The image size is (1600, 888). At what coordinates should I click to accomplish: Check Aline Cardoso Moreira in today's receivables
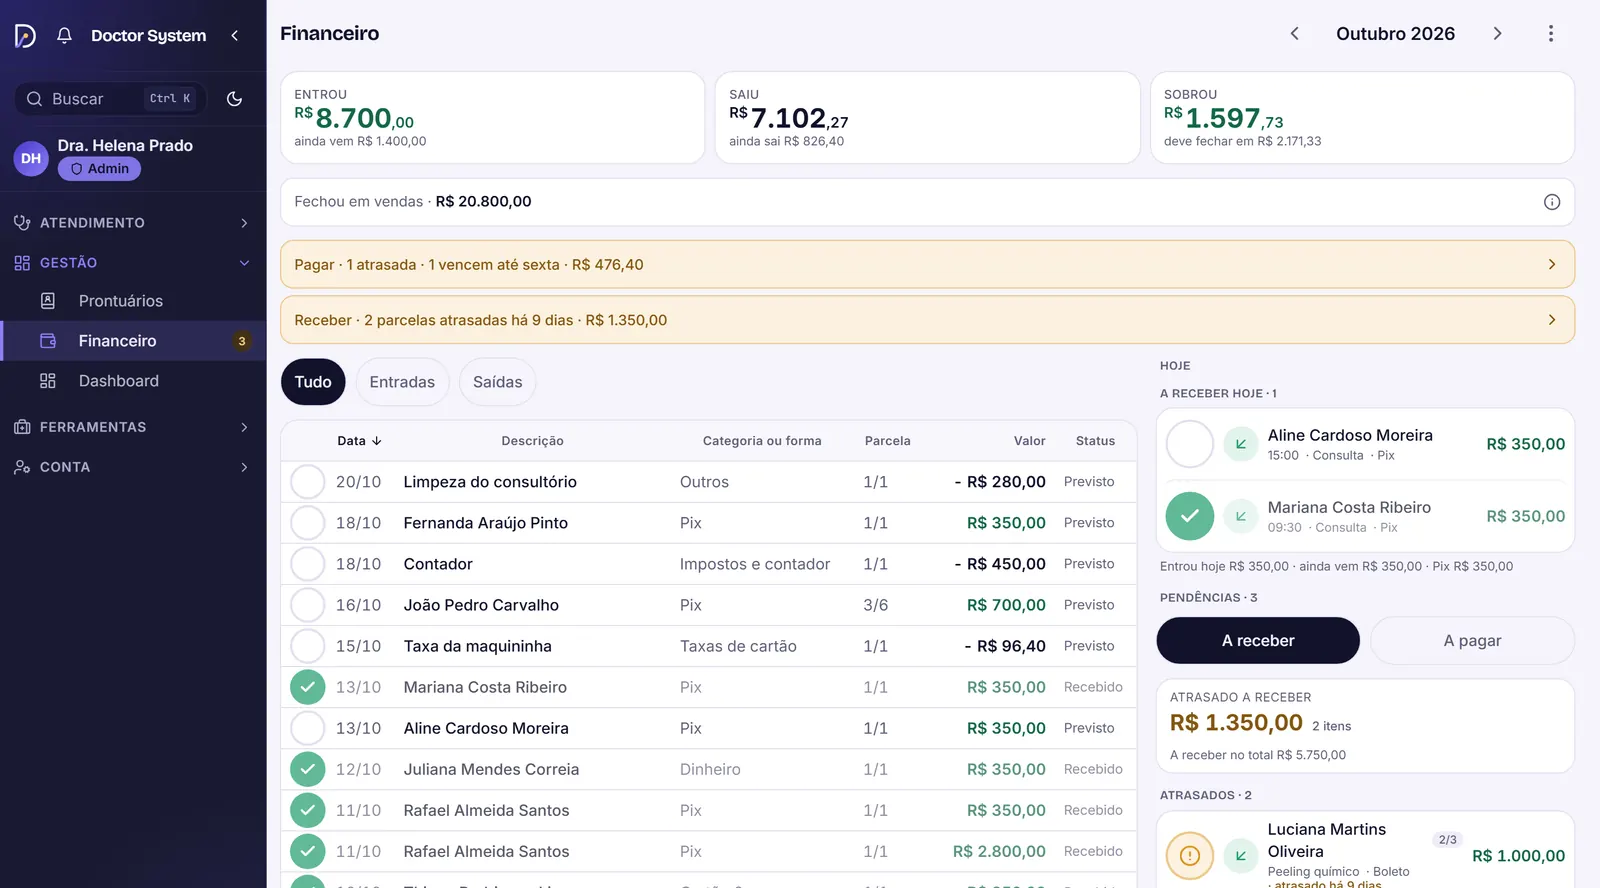click(x=1190, y=444)
